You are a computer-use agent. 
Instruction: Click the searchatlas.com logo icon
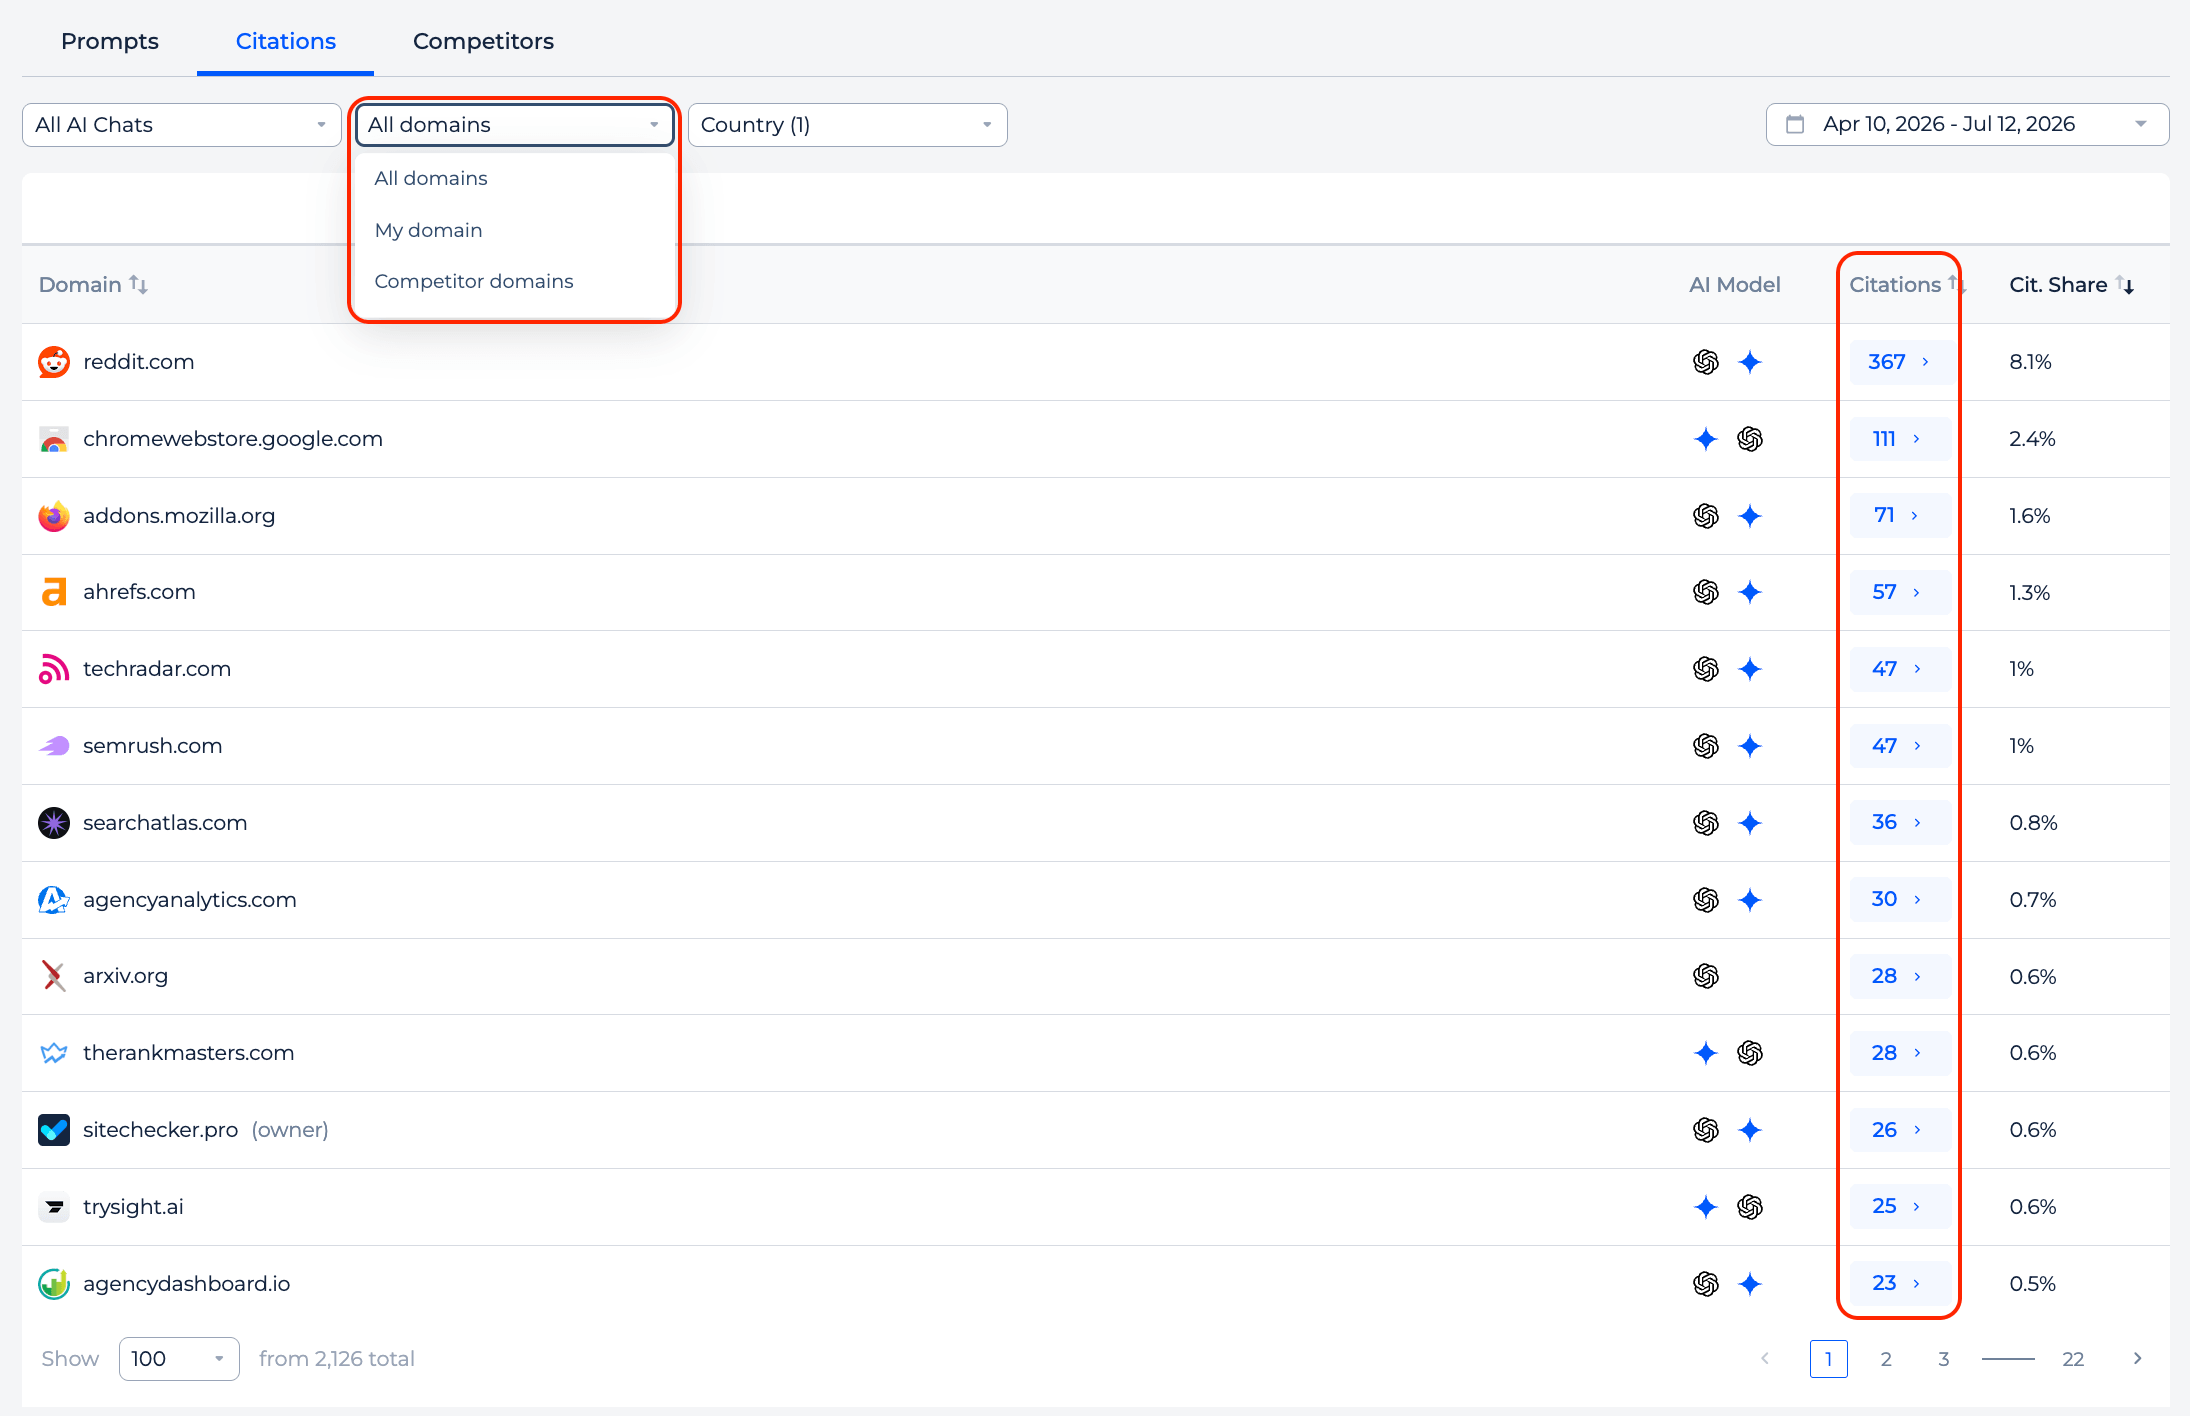coord(54,823)
